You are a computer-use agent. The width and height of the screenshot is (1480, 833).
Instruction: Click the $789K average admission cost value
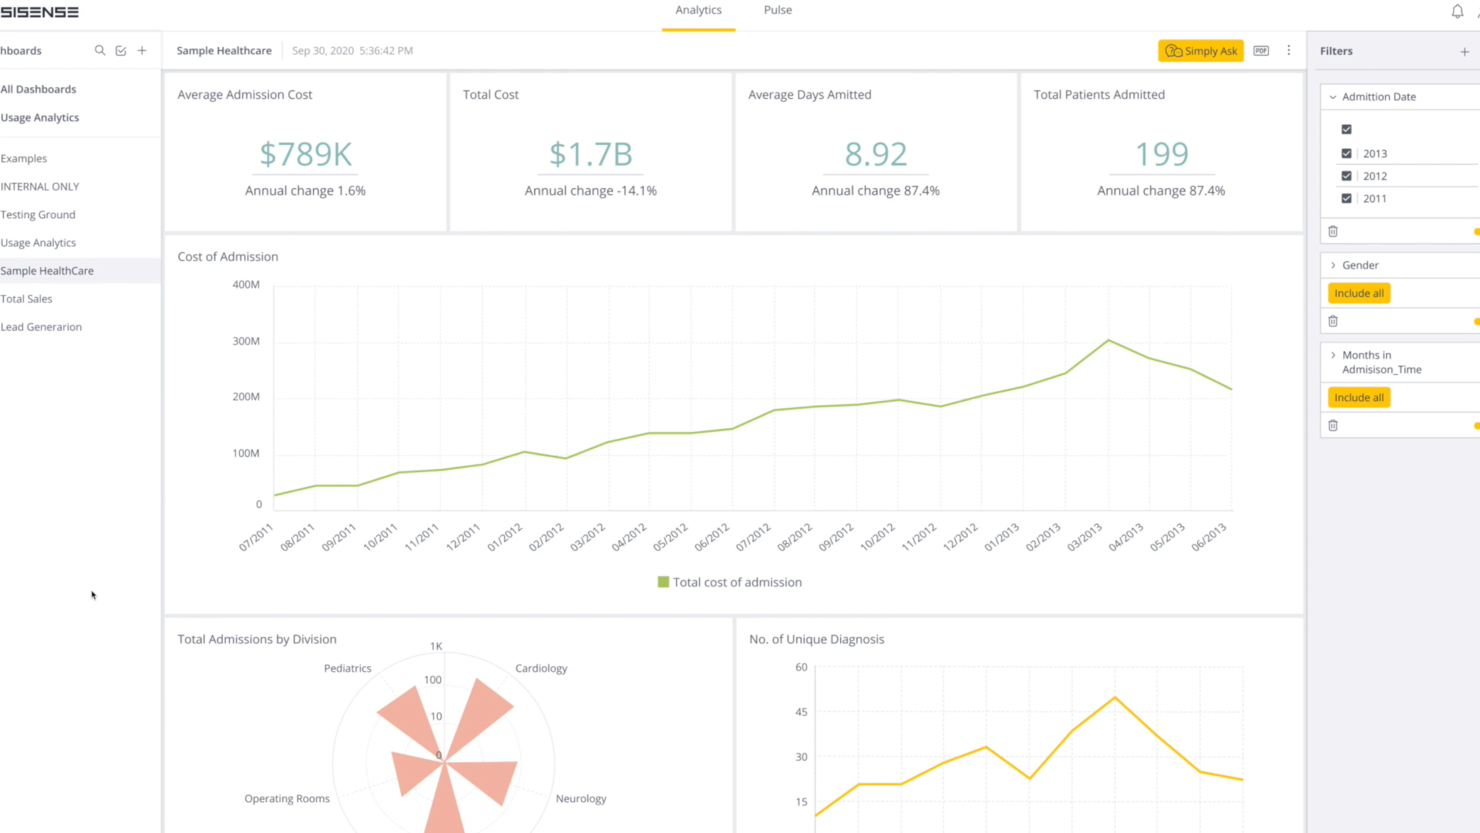[x=305, y=154]
